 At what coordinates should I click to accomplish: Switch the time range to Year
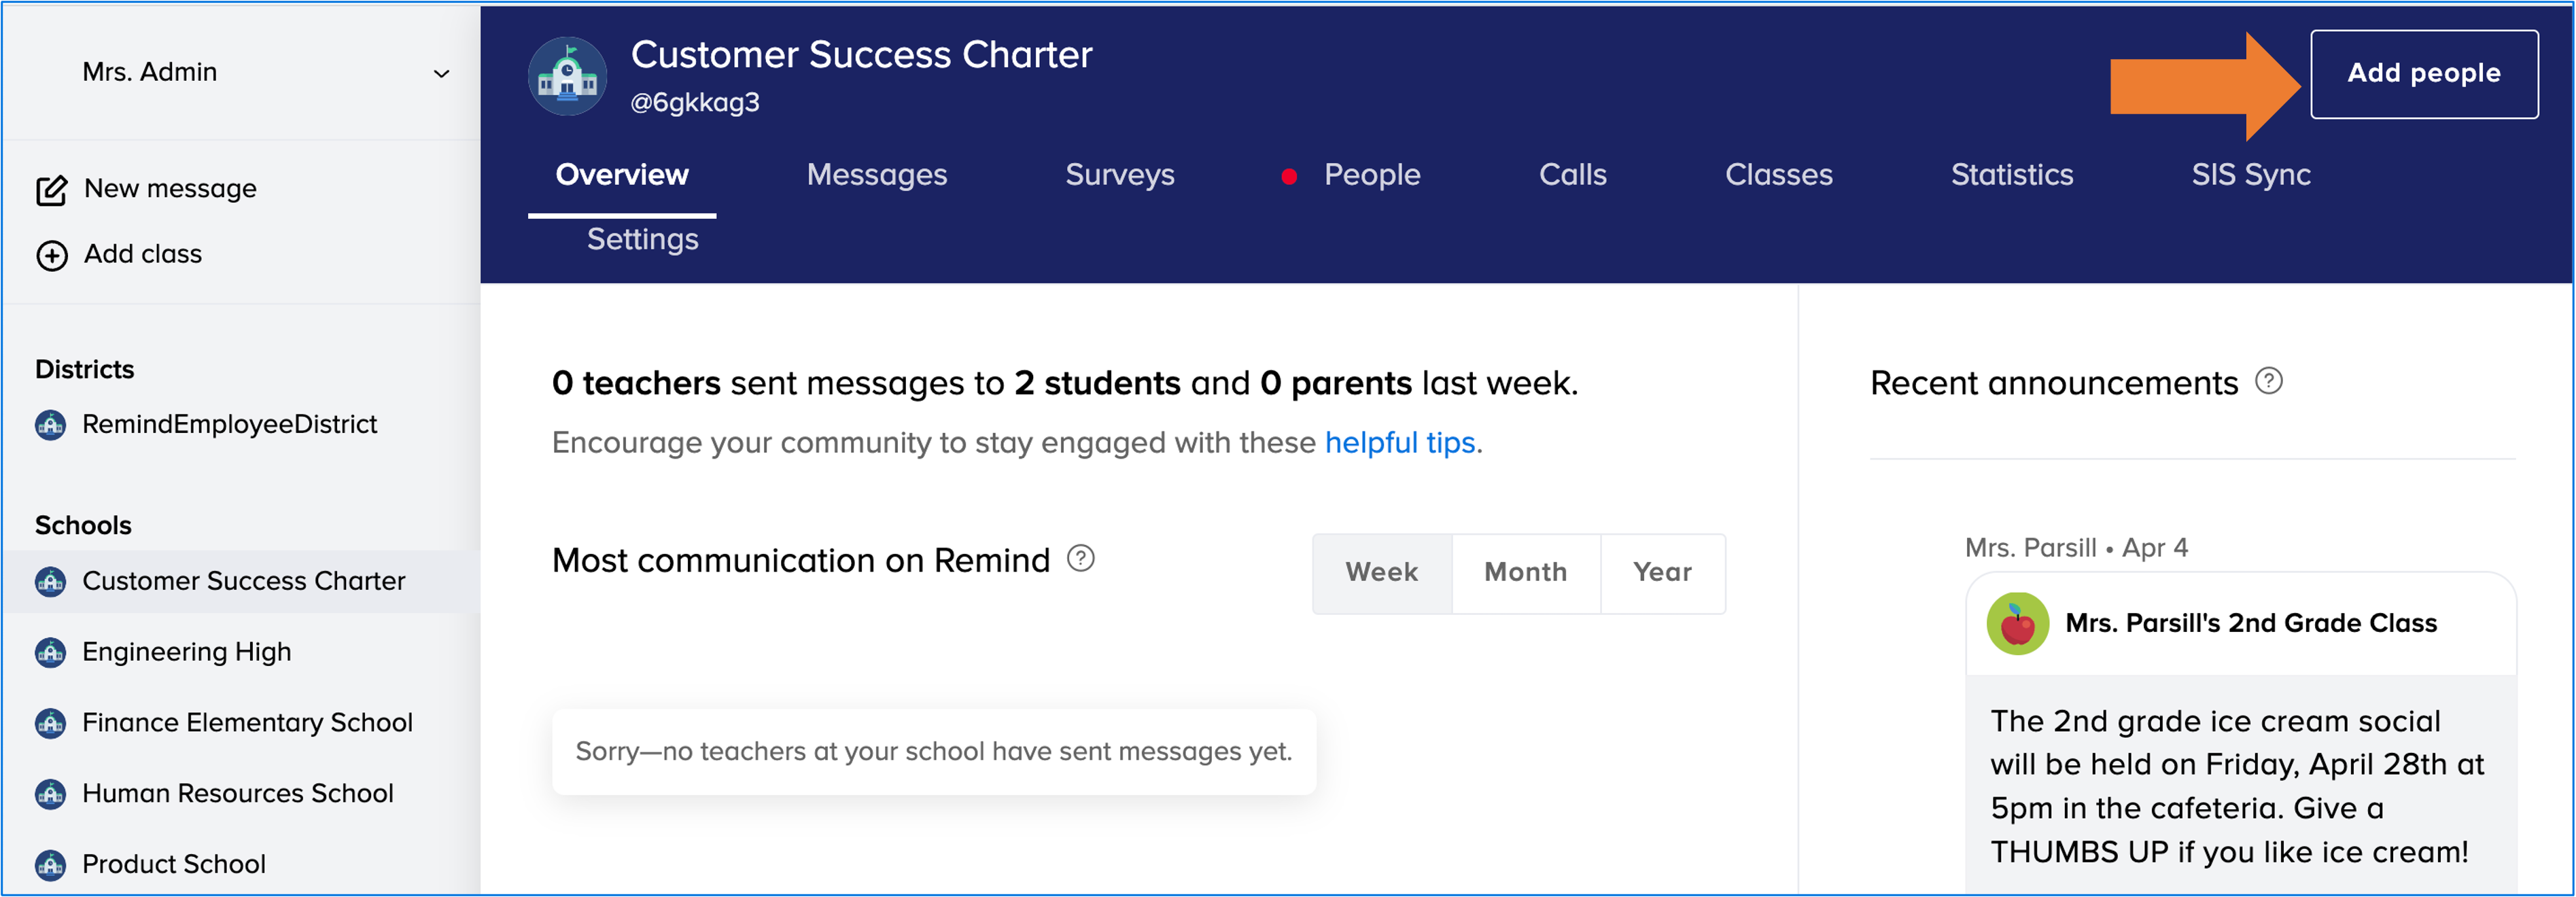[1662, 573]
